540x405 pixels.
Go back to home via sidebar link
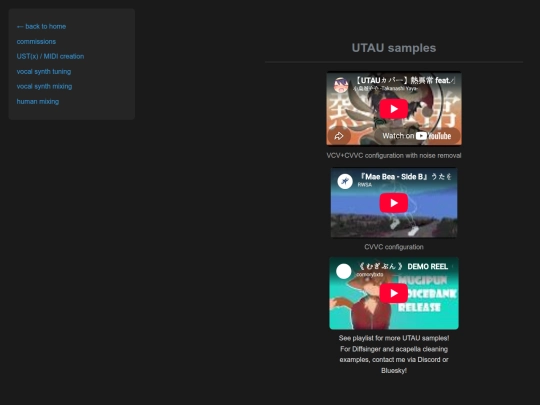click(x=41, y=27)
